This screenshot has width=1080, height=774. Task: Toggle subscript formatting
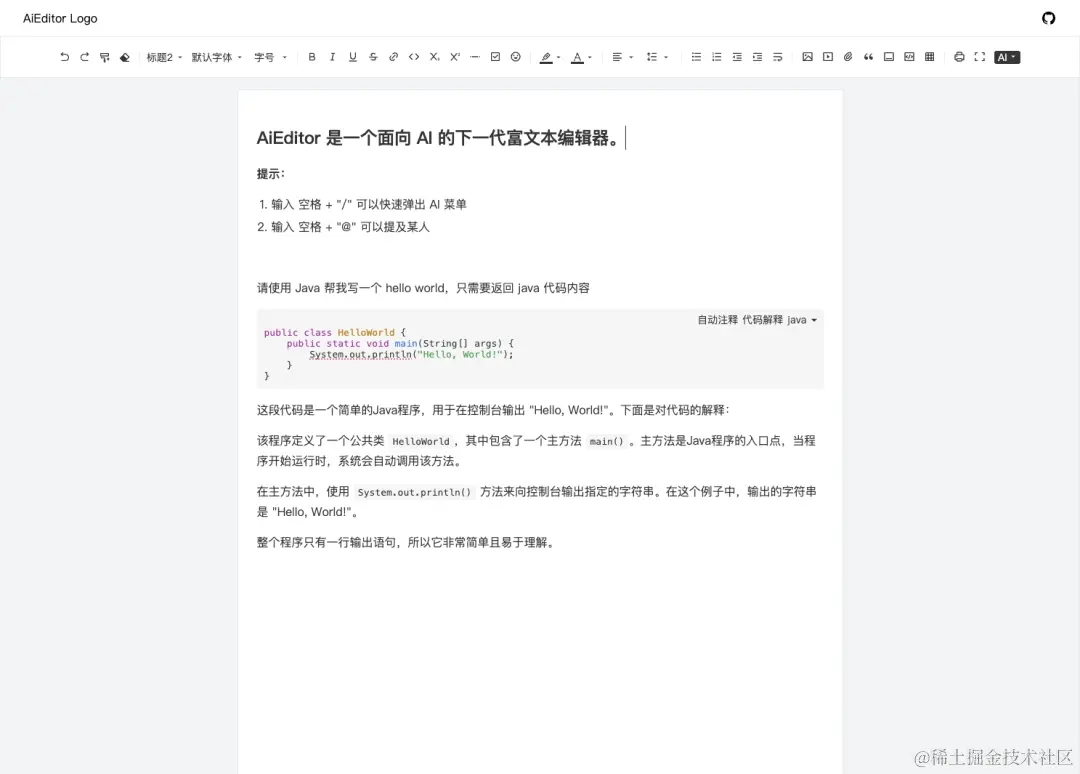pyautogui.click(x=434, y=57)
